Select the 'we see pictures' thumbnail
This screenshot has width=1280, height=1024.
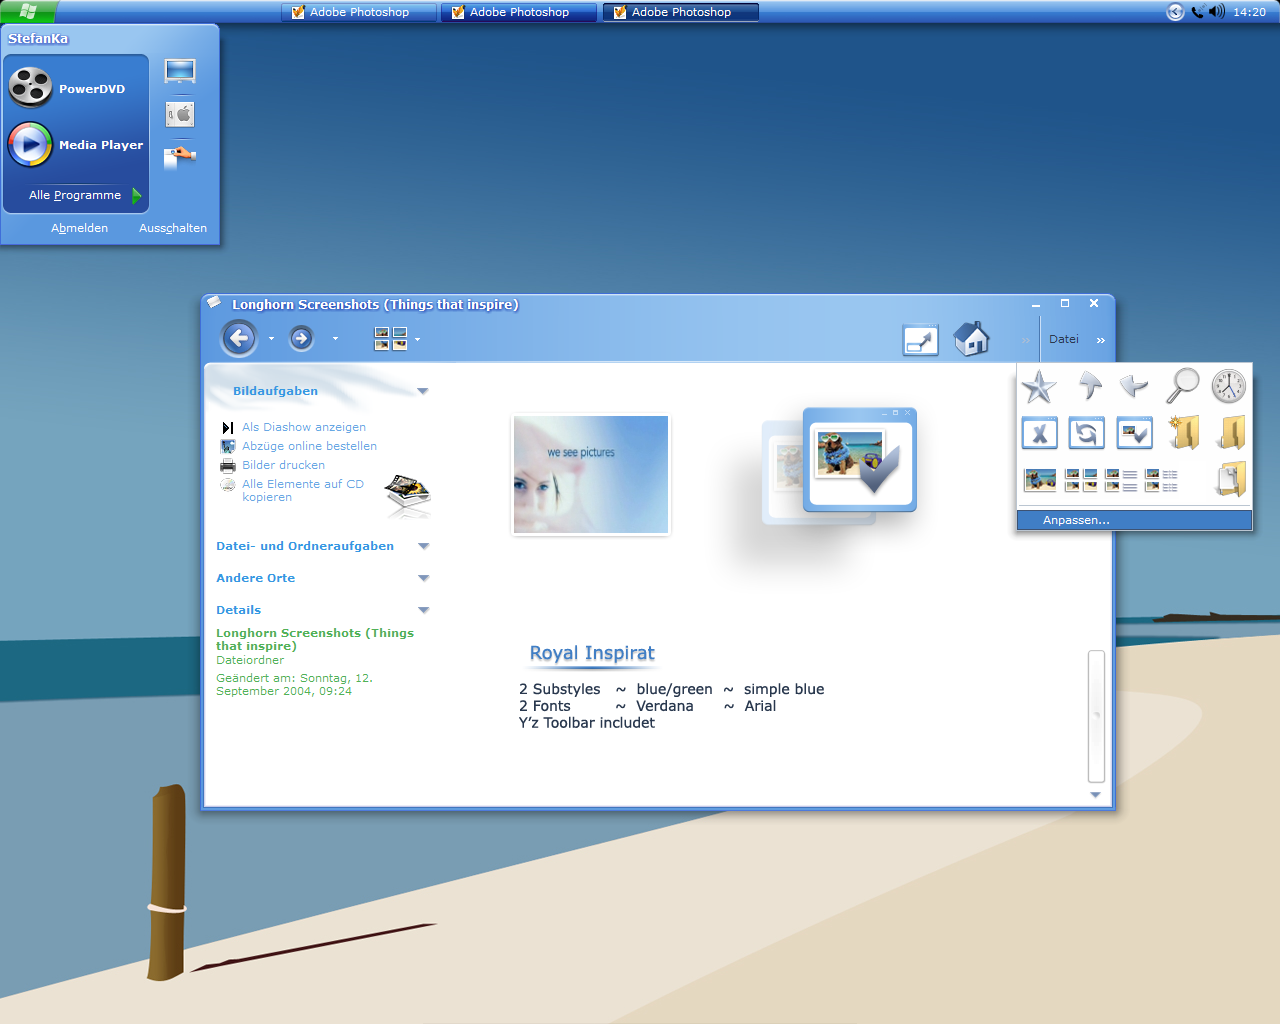point(591,475)
